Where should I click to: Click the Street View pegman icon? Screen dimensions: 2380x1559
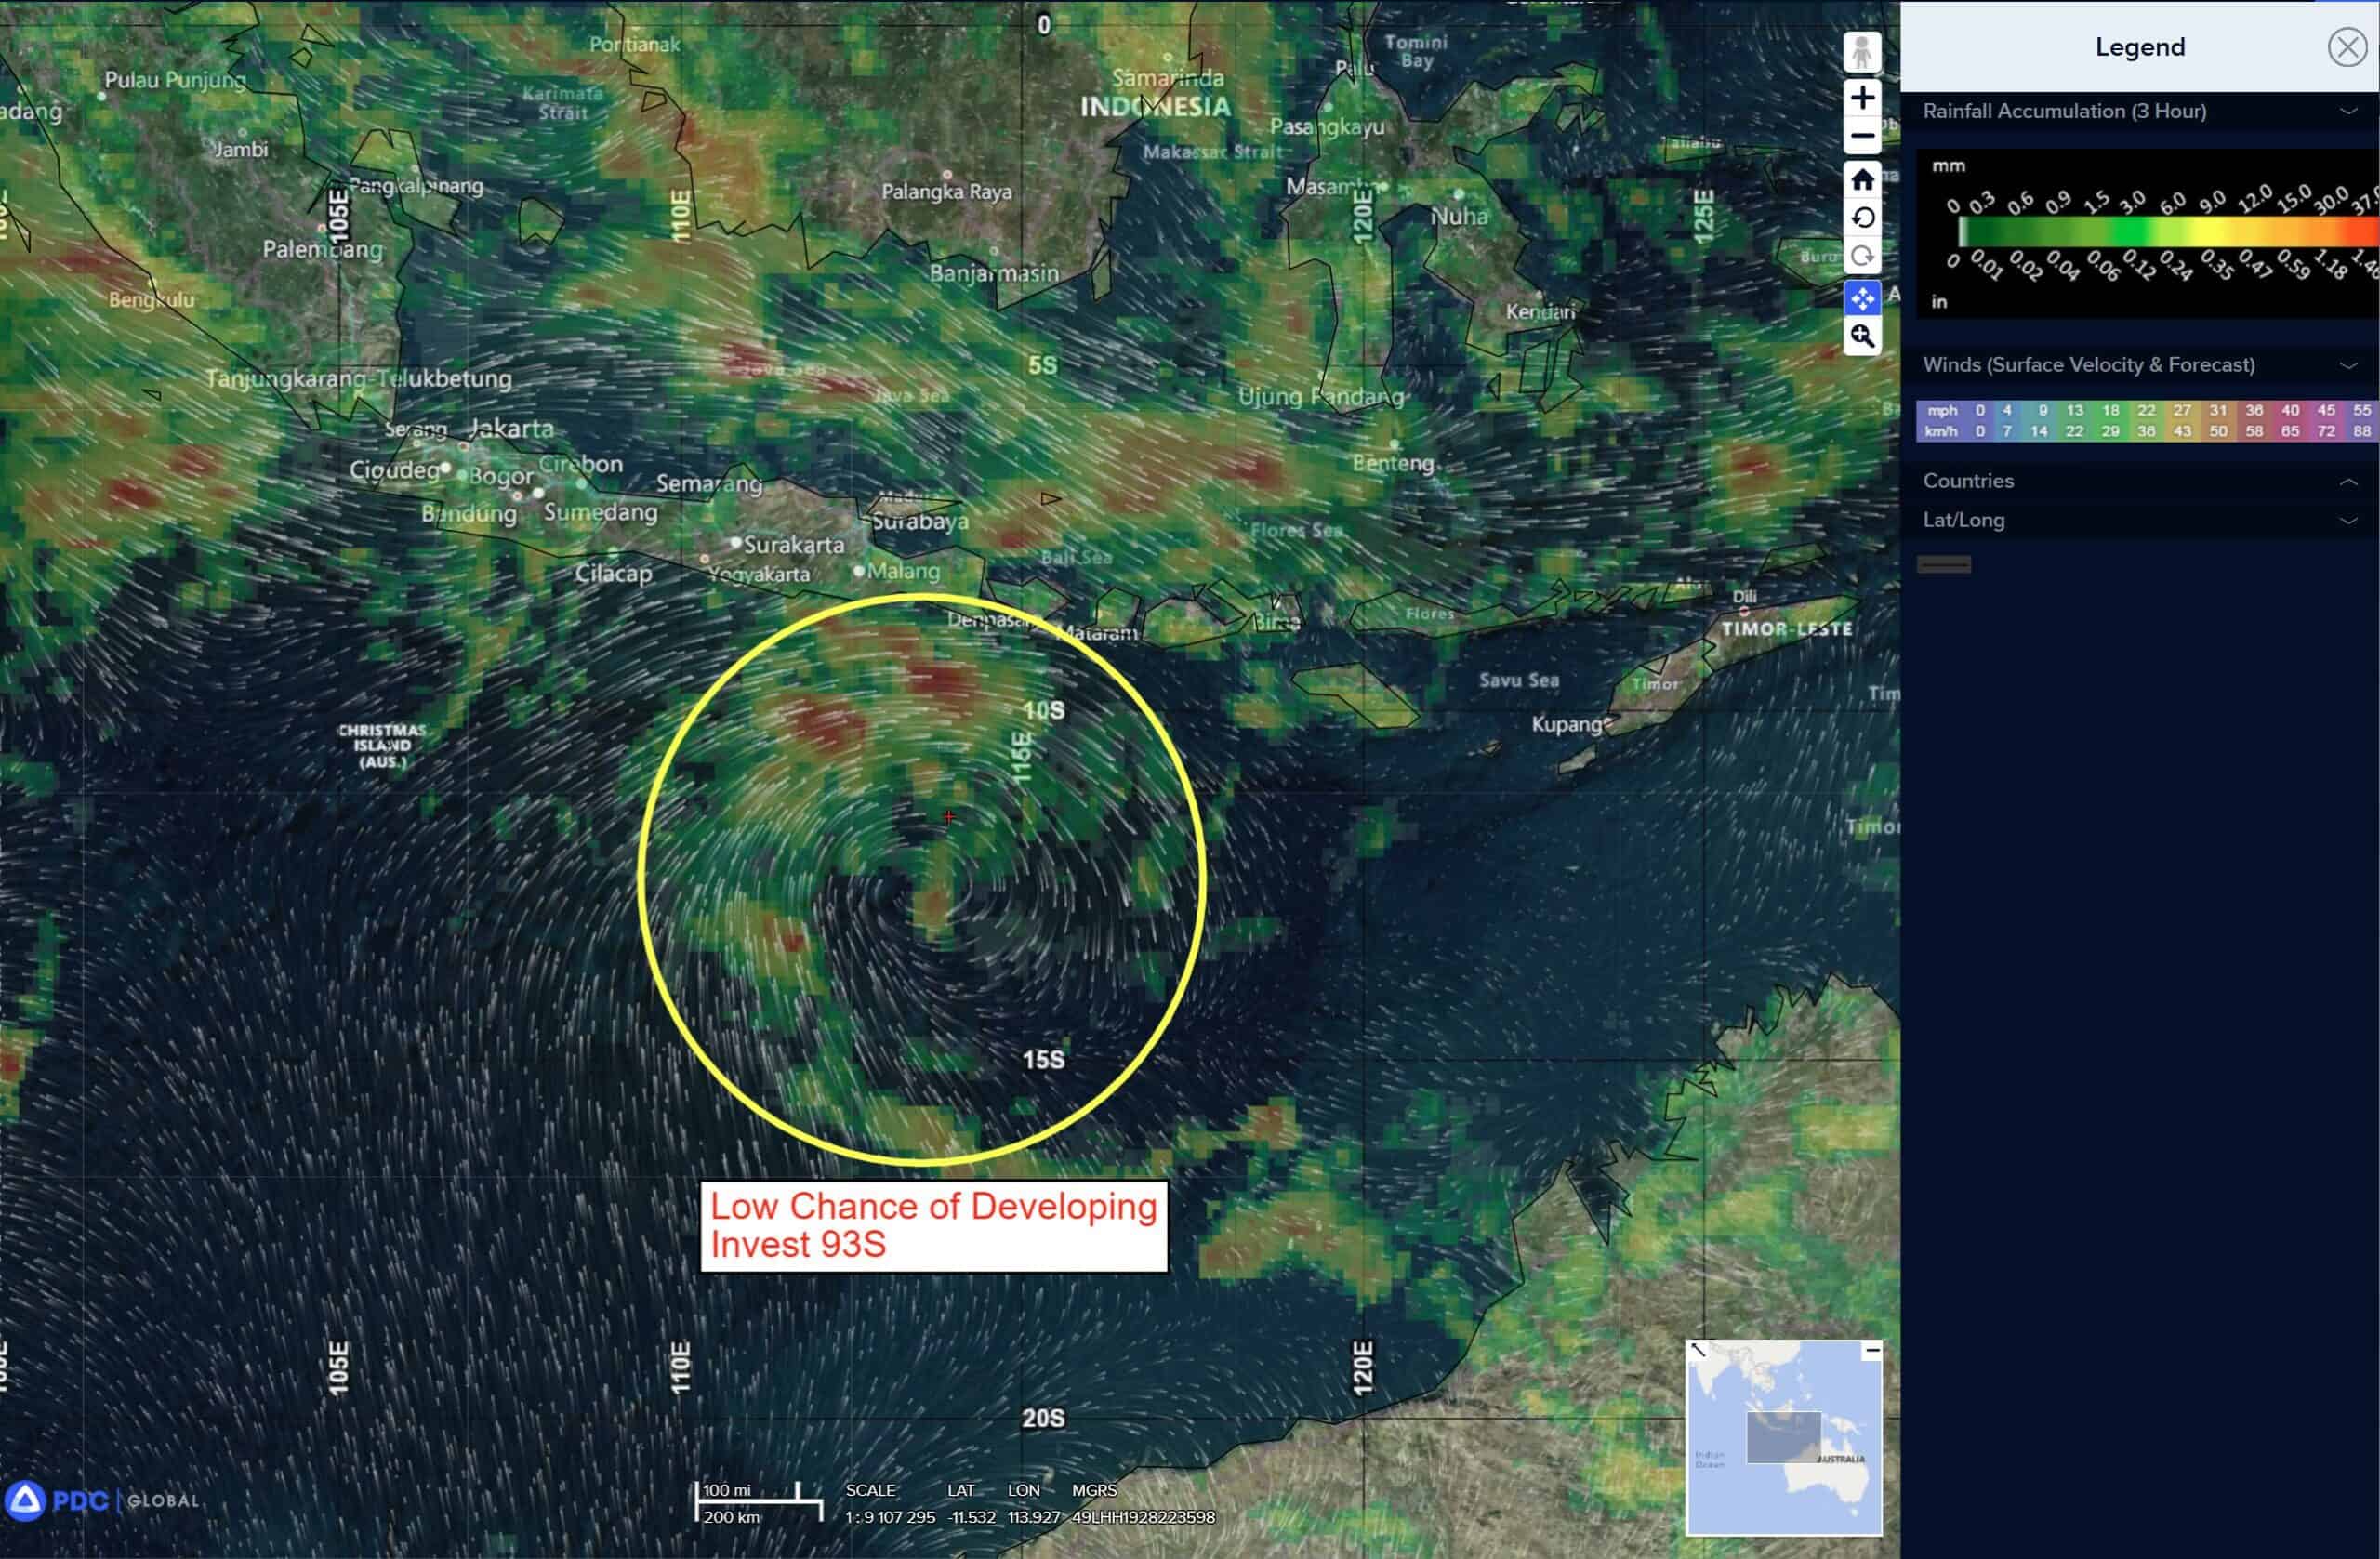pyautogui.click(x=1861, y=52)
